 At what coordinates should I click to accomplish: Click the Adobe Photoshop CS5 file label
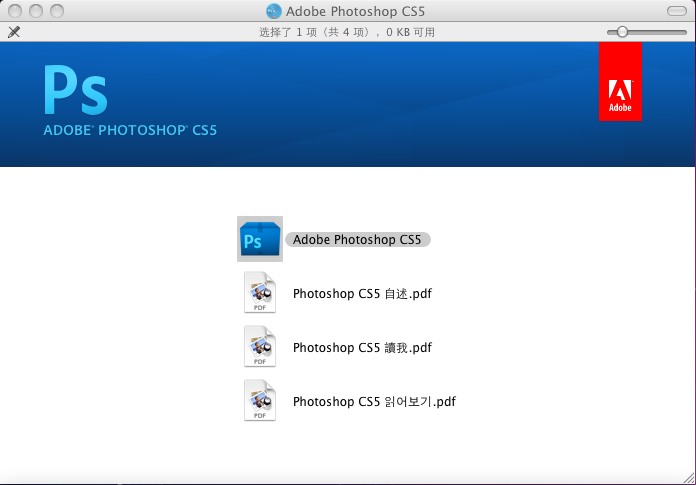pos(357,240)
